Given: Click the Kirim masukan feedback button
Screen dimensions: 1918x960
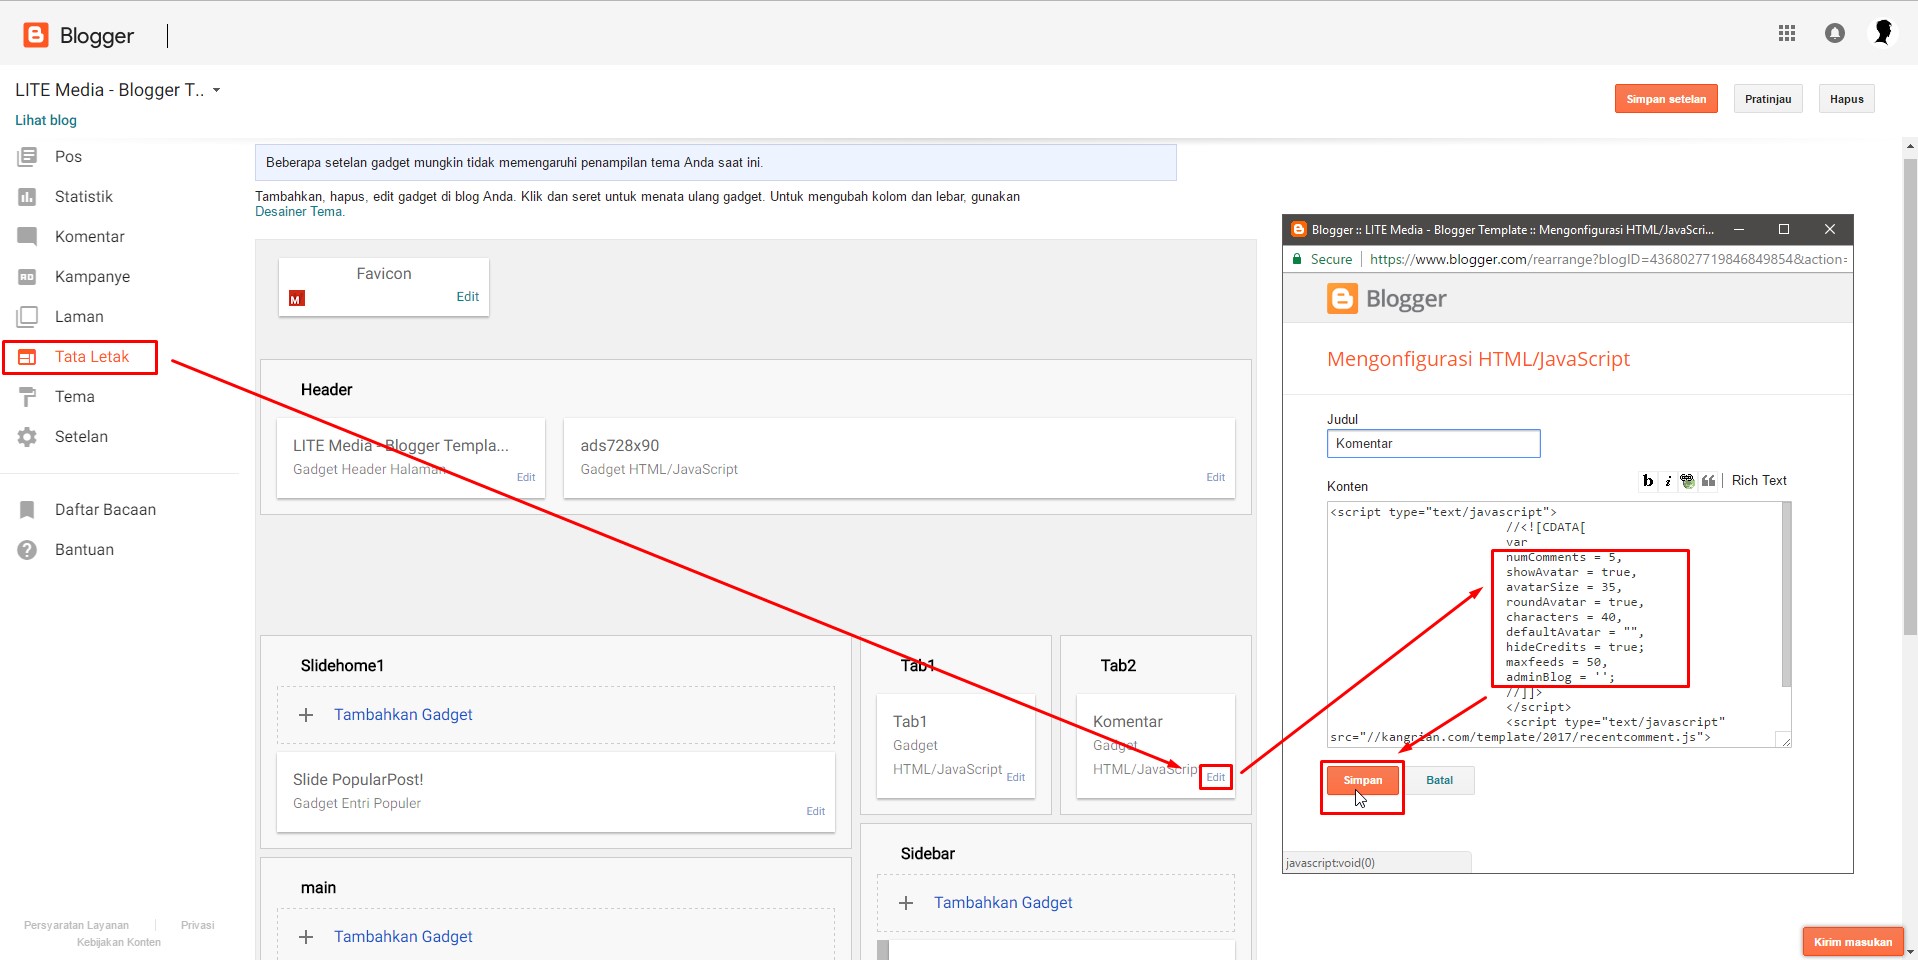Looking at the screenshot, I should click(1853, 942).
